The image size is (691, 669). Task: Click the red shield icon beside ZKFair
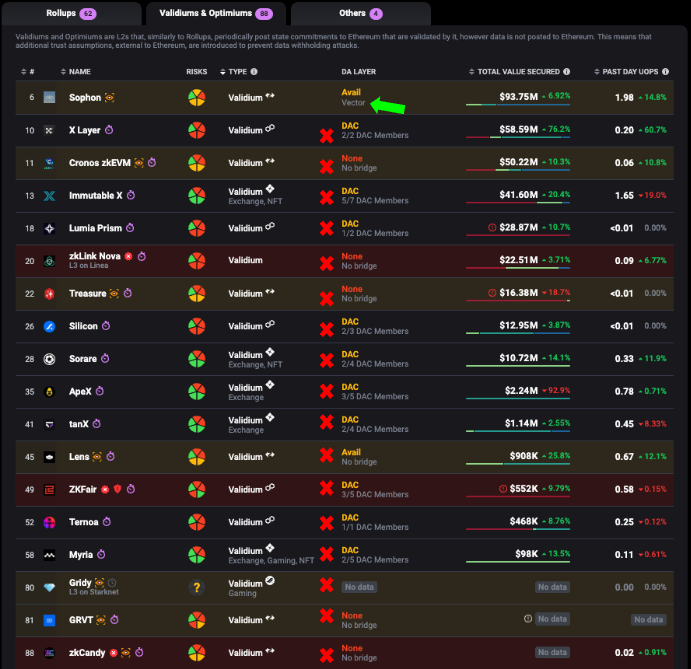click(x=118, y=488)
